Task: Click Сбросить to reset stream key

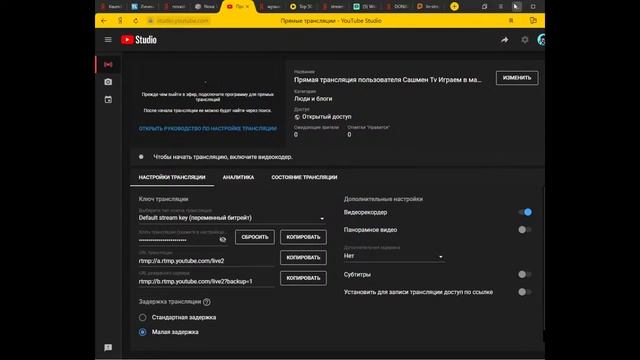Action: 255,237
